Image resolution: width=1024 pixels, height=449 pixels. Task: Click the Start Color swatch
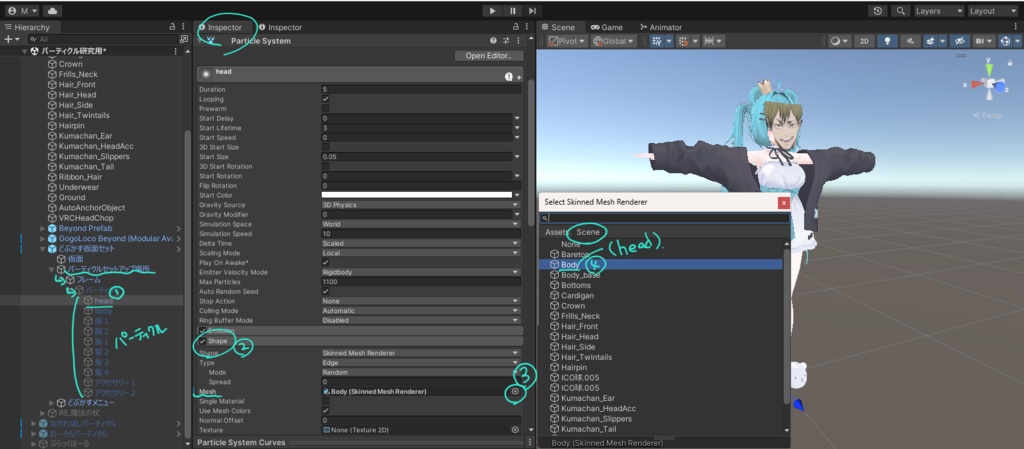point(417,195)
